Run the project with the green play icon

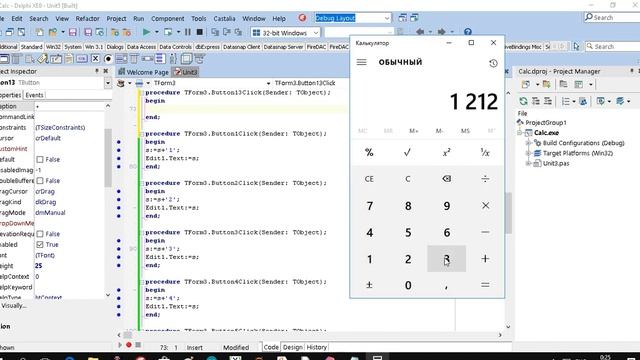pos(146,32)
